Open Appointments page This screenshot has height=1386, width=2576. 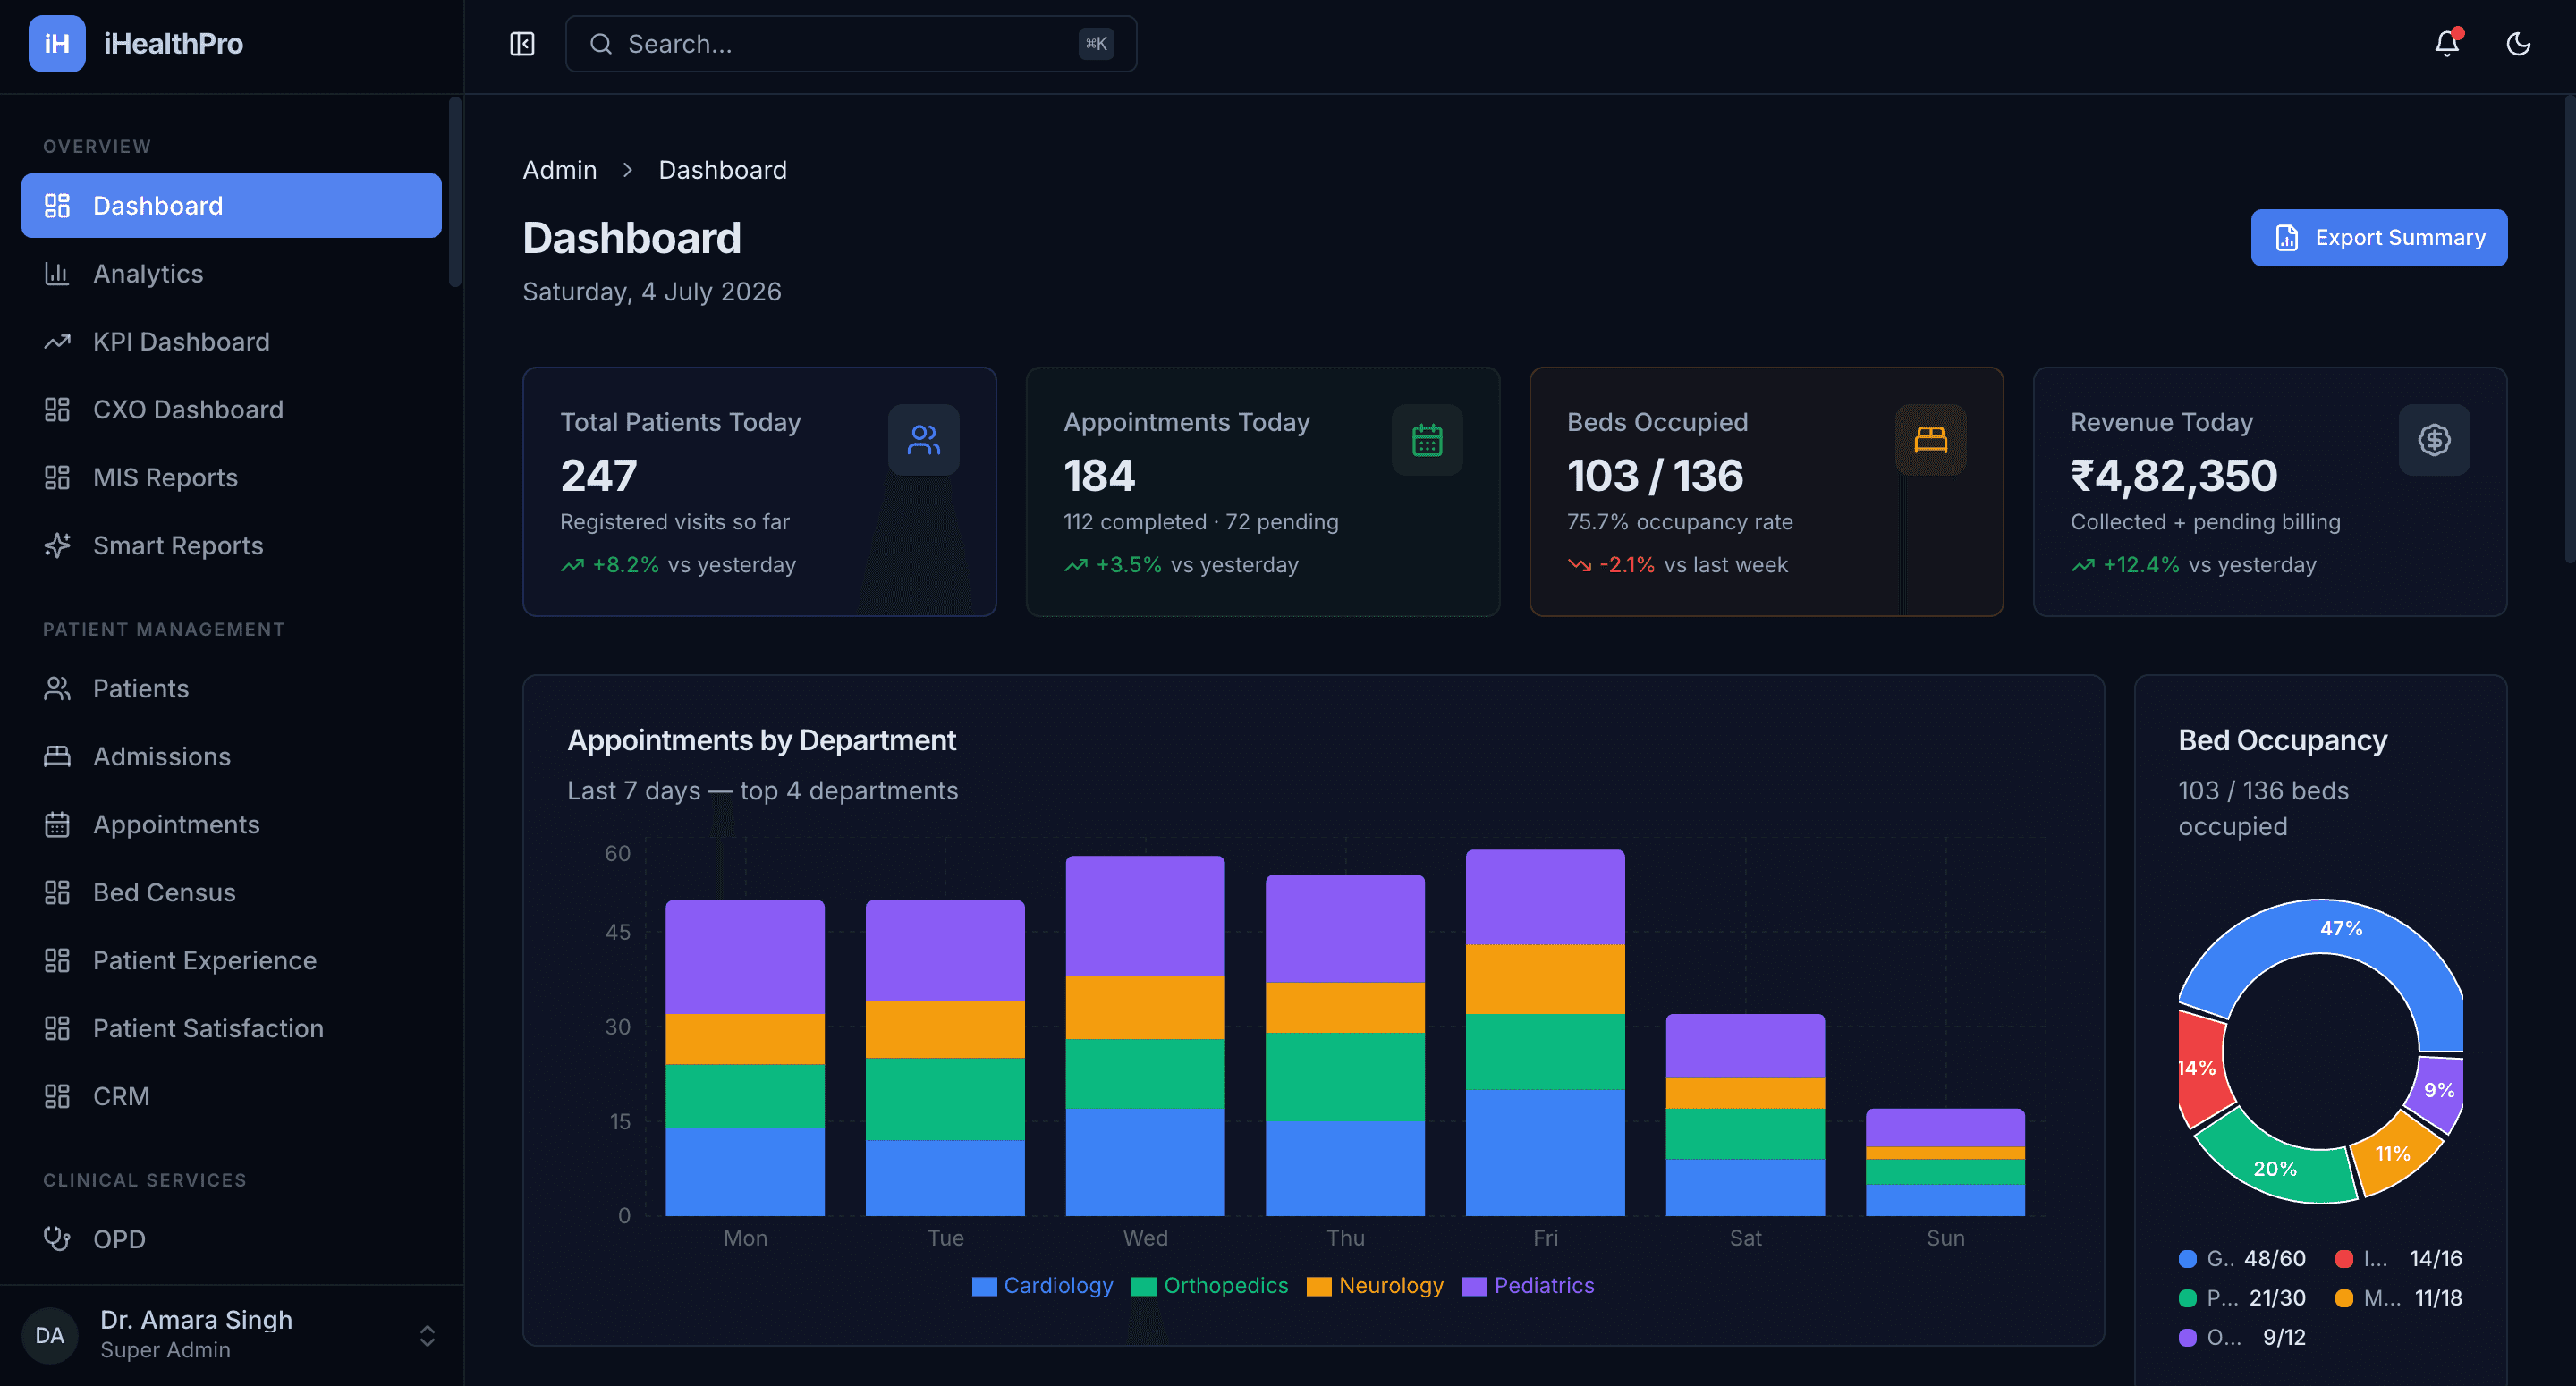tap(231, 825)
